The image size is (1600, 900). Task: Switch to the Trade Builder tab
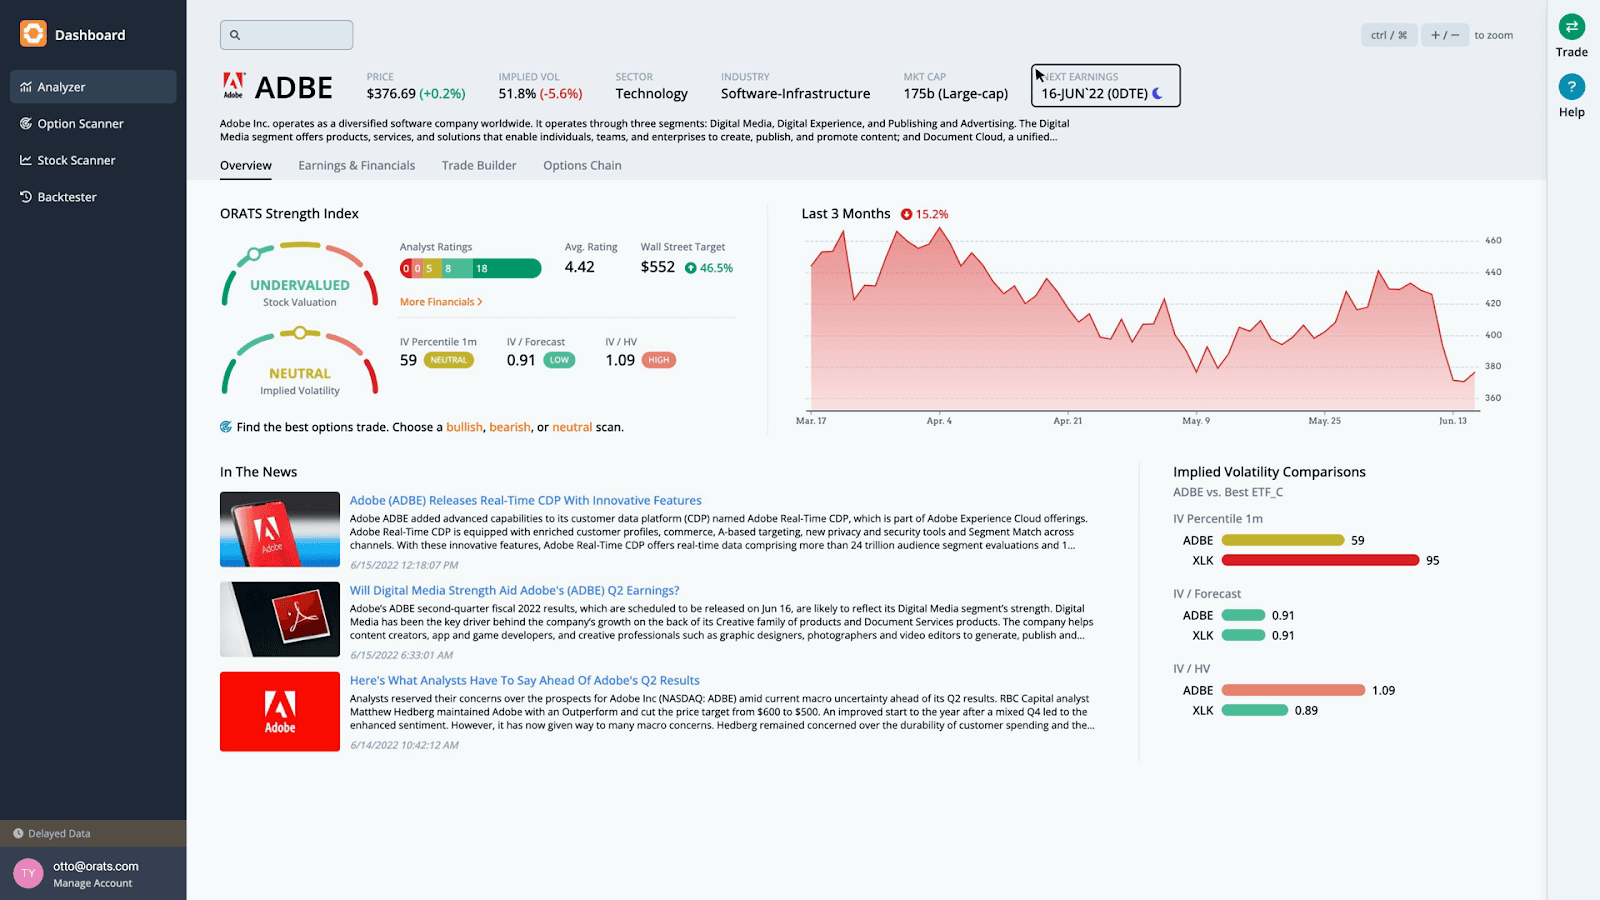pyautogui.click(x=479, y=166)
